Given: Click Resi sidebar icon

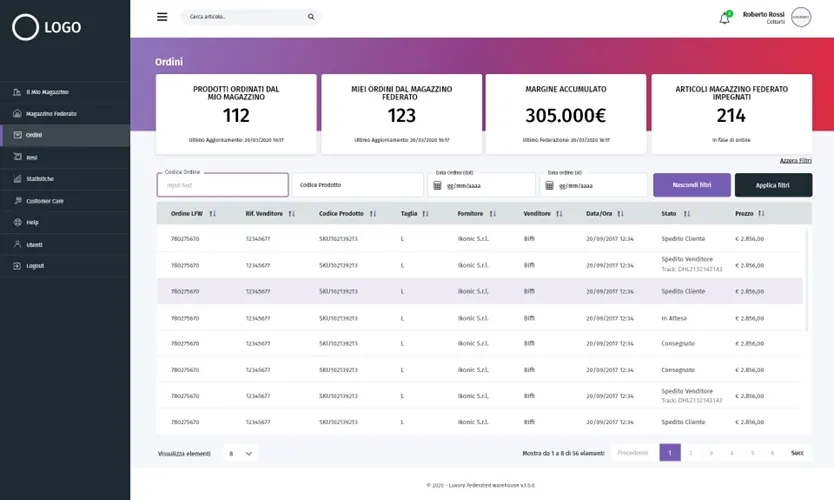Looking at the screenshot, I should pos(17,157).
